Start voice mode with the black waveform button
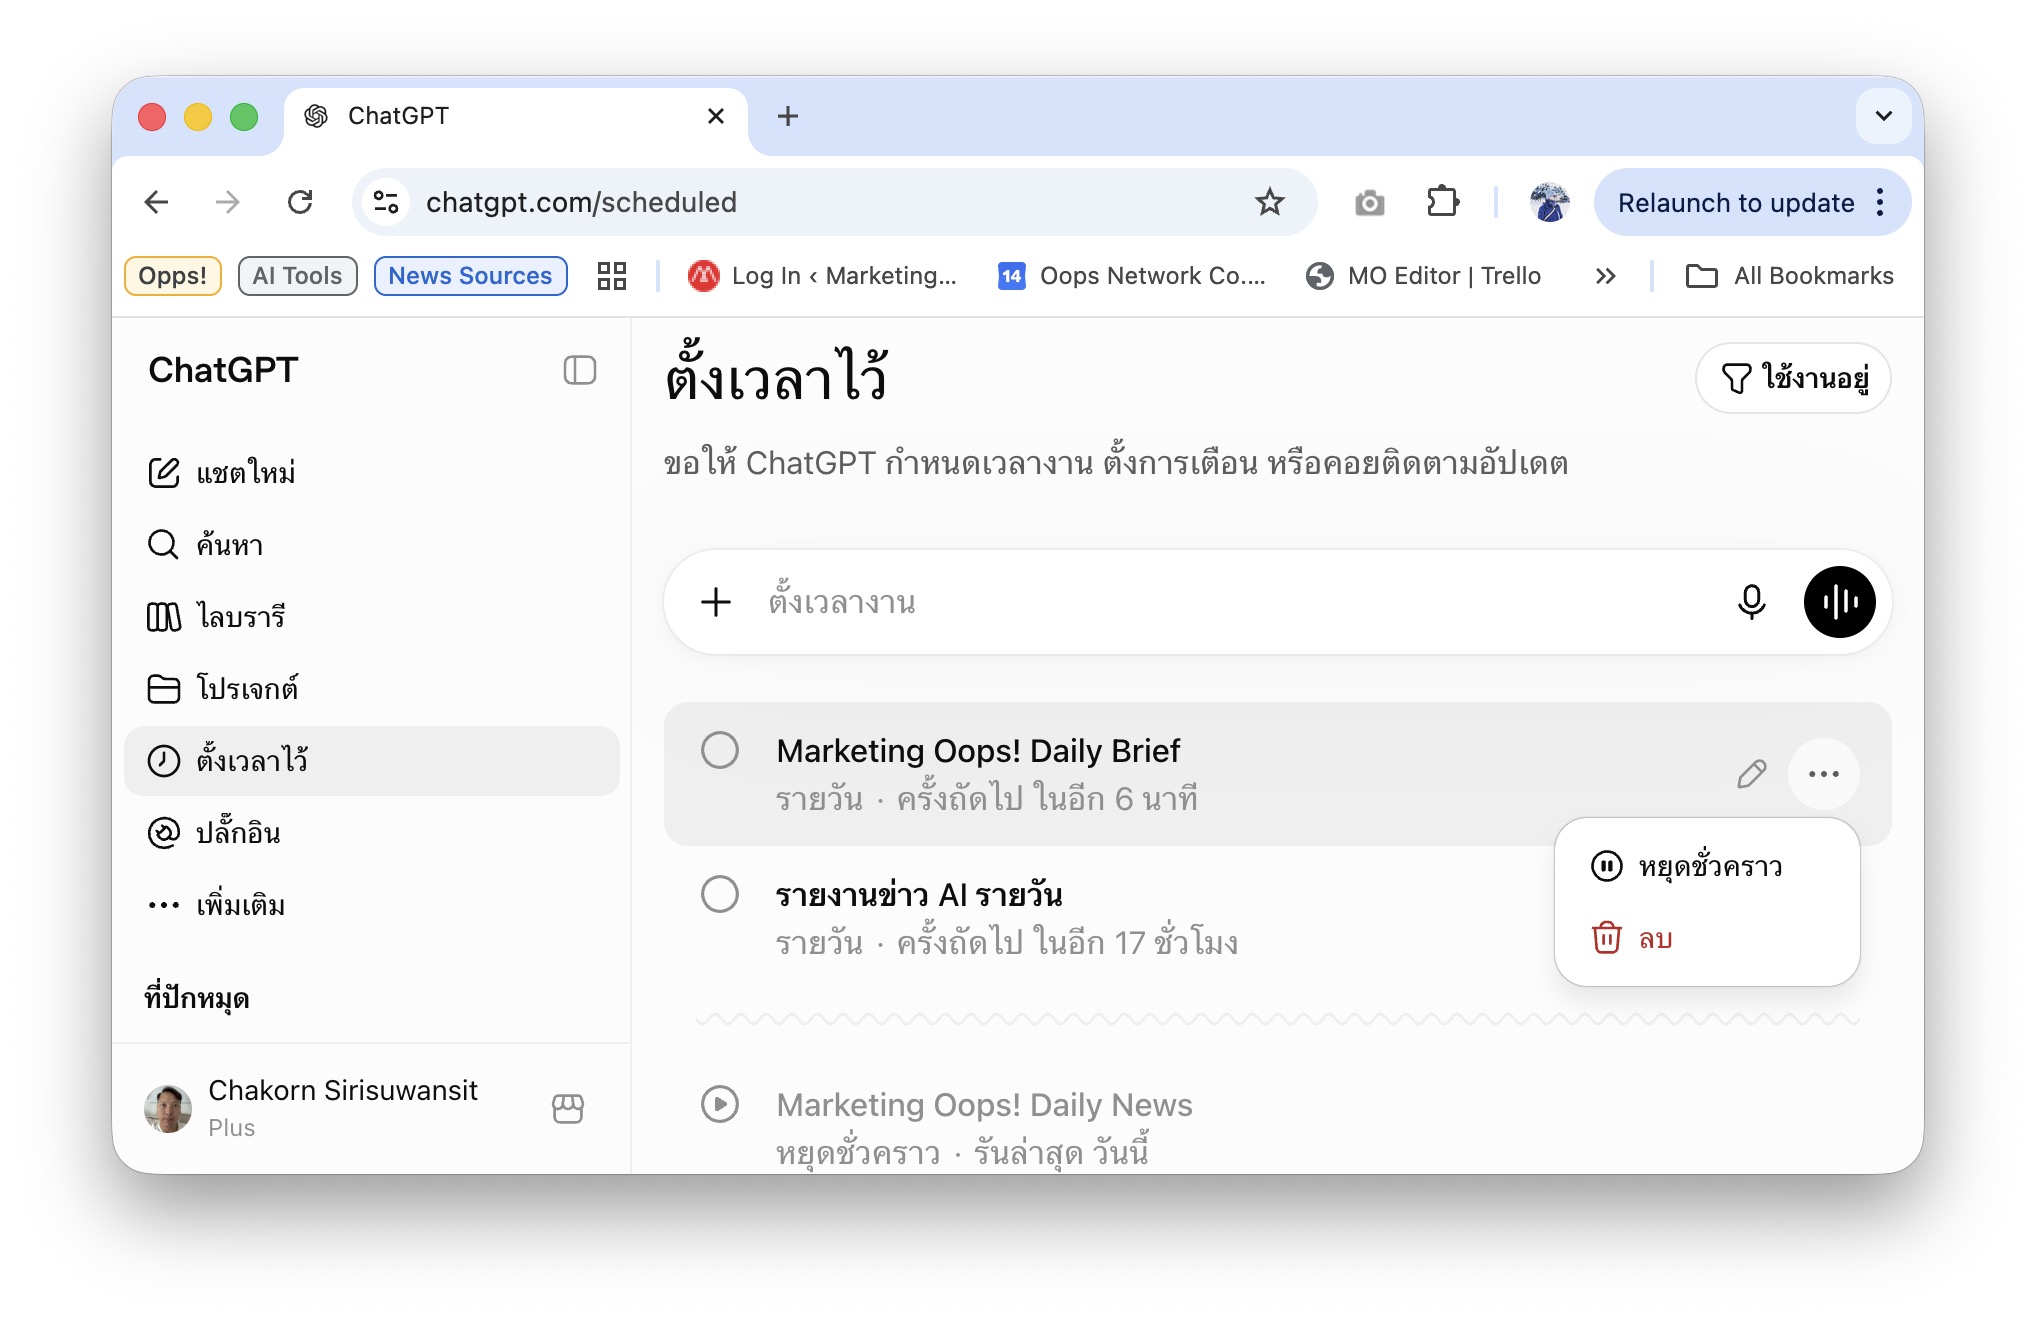The height and width of the screenshot is (1322, 2036). (x=1839, y=602)
